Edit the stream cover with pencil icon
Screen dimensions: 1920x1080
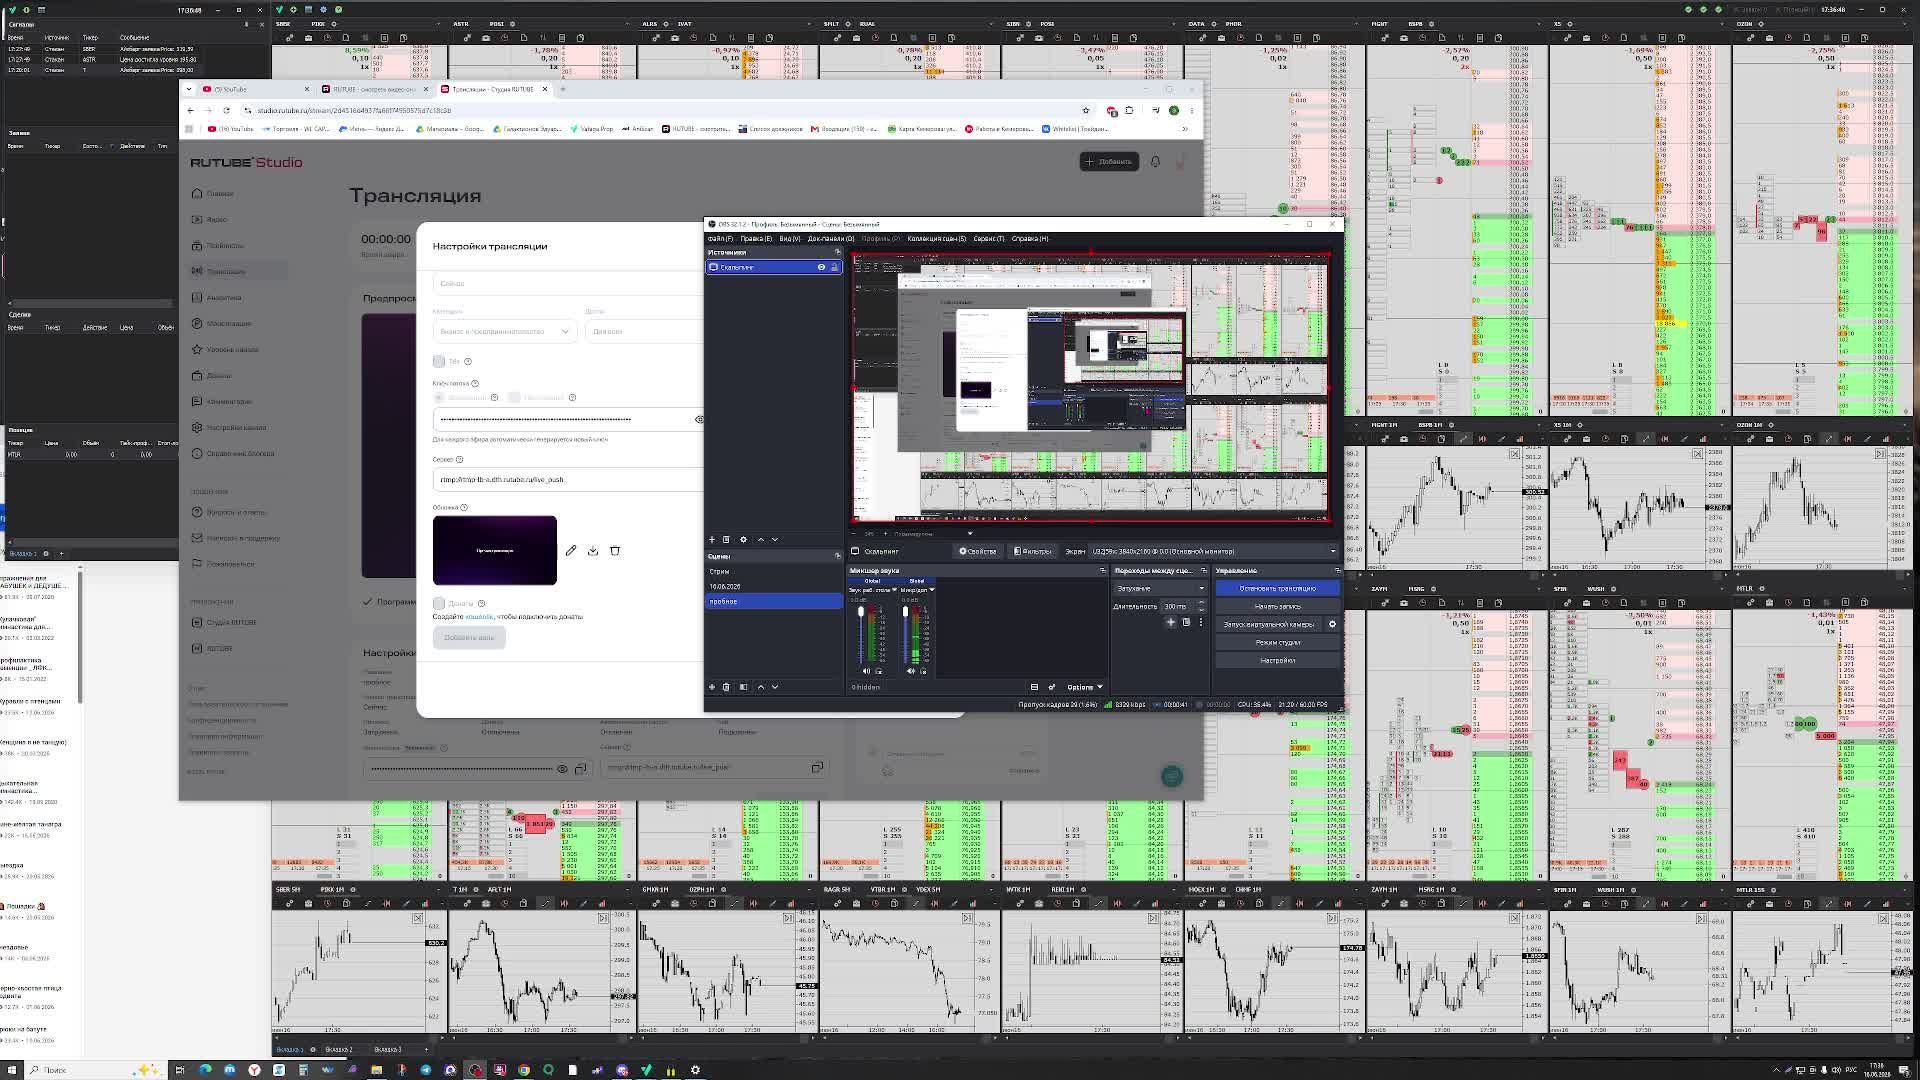(571, 550)
